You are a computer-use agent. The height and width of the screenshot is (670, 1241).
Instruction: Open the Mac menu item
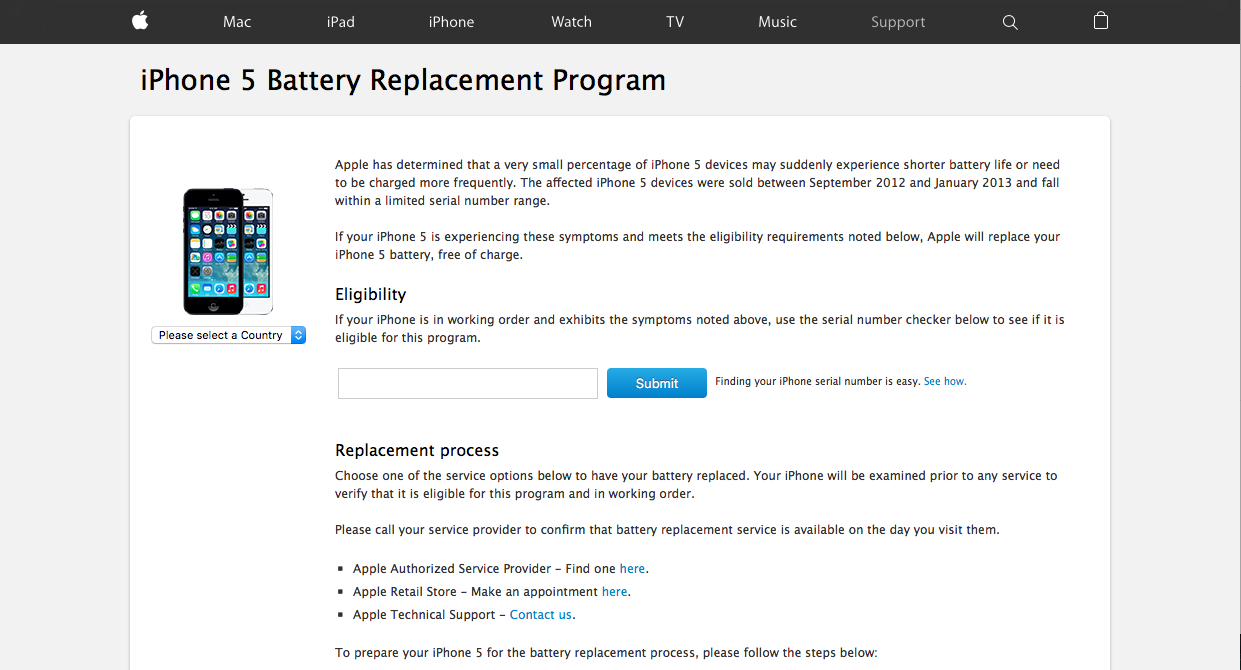(237, 22)
